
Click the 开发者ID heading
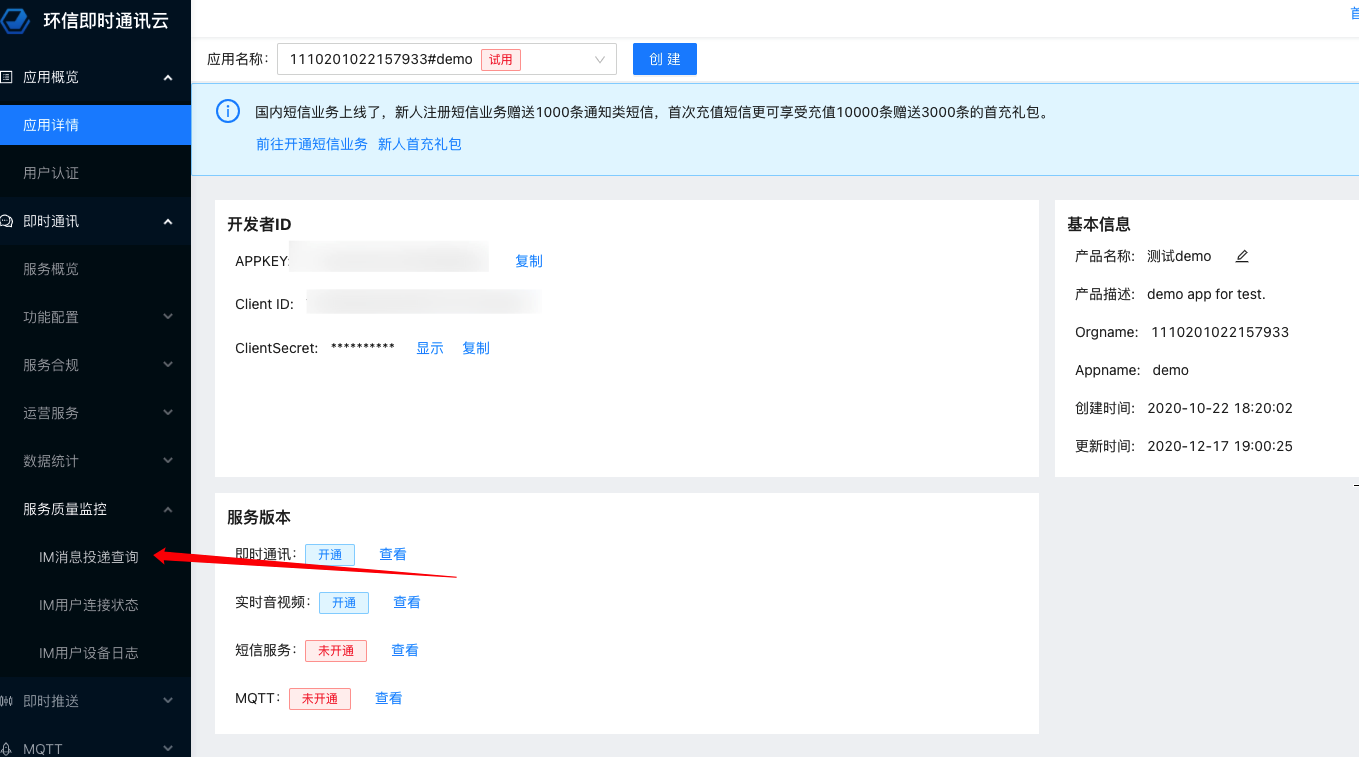(259, 224)
